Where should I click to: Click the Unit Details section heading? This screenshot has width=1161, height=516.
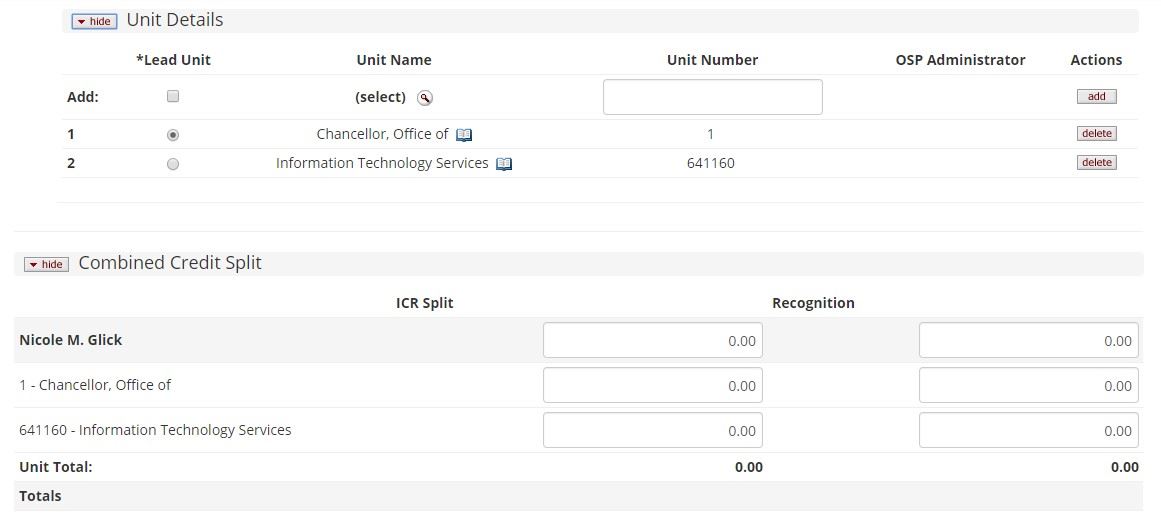[175, 20]
